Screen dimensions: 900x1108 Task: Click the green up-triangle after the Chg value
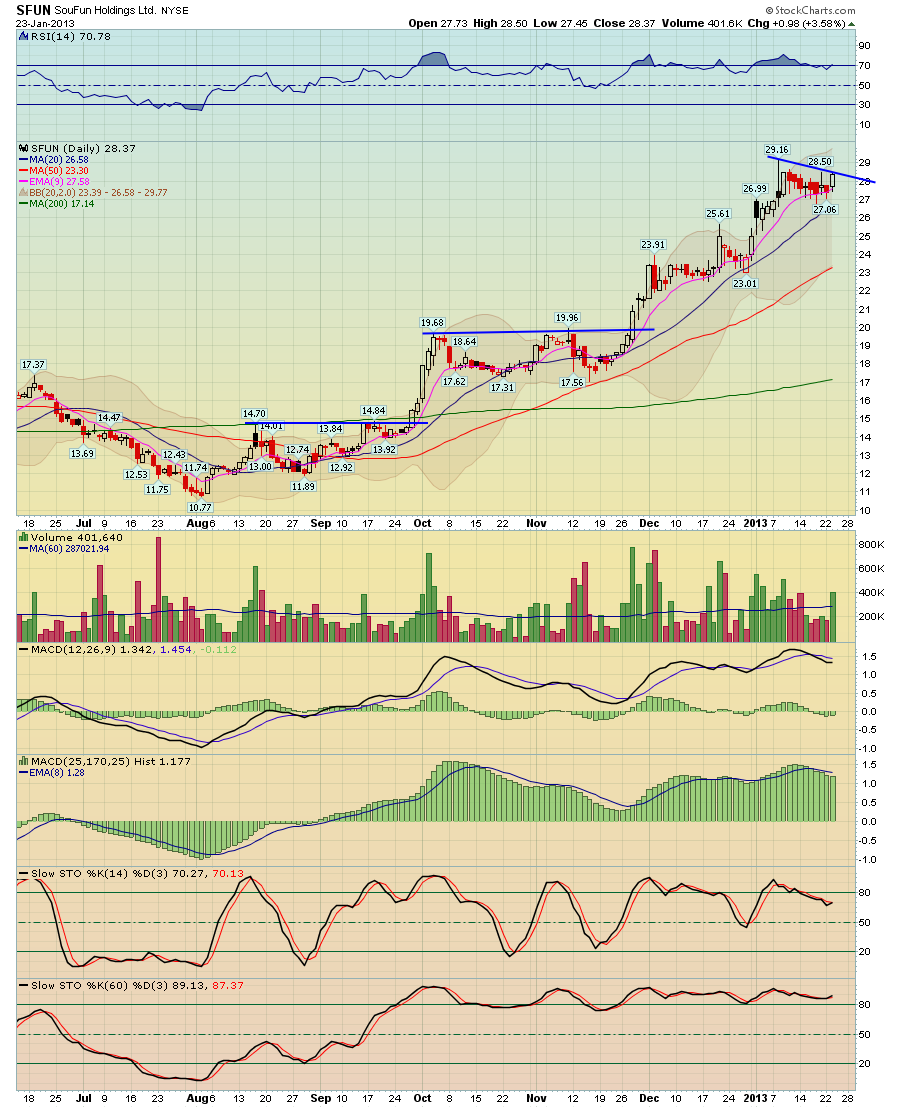click(851, 23)
